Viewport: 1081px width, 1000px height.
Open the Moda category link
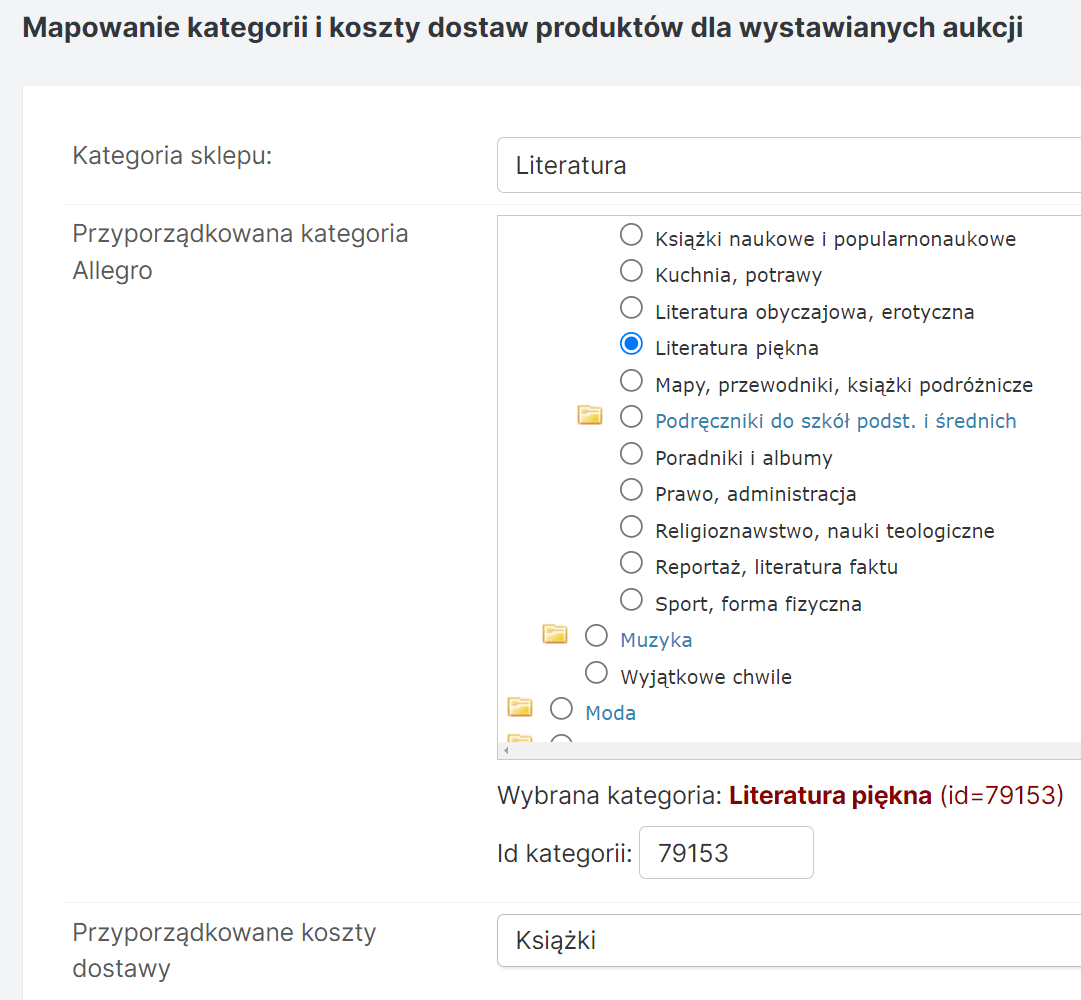pos(610,713)
